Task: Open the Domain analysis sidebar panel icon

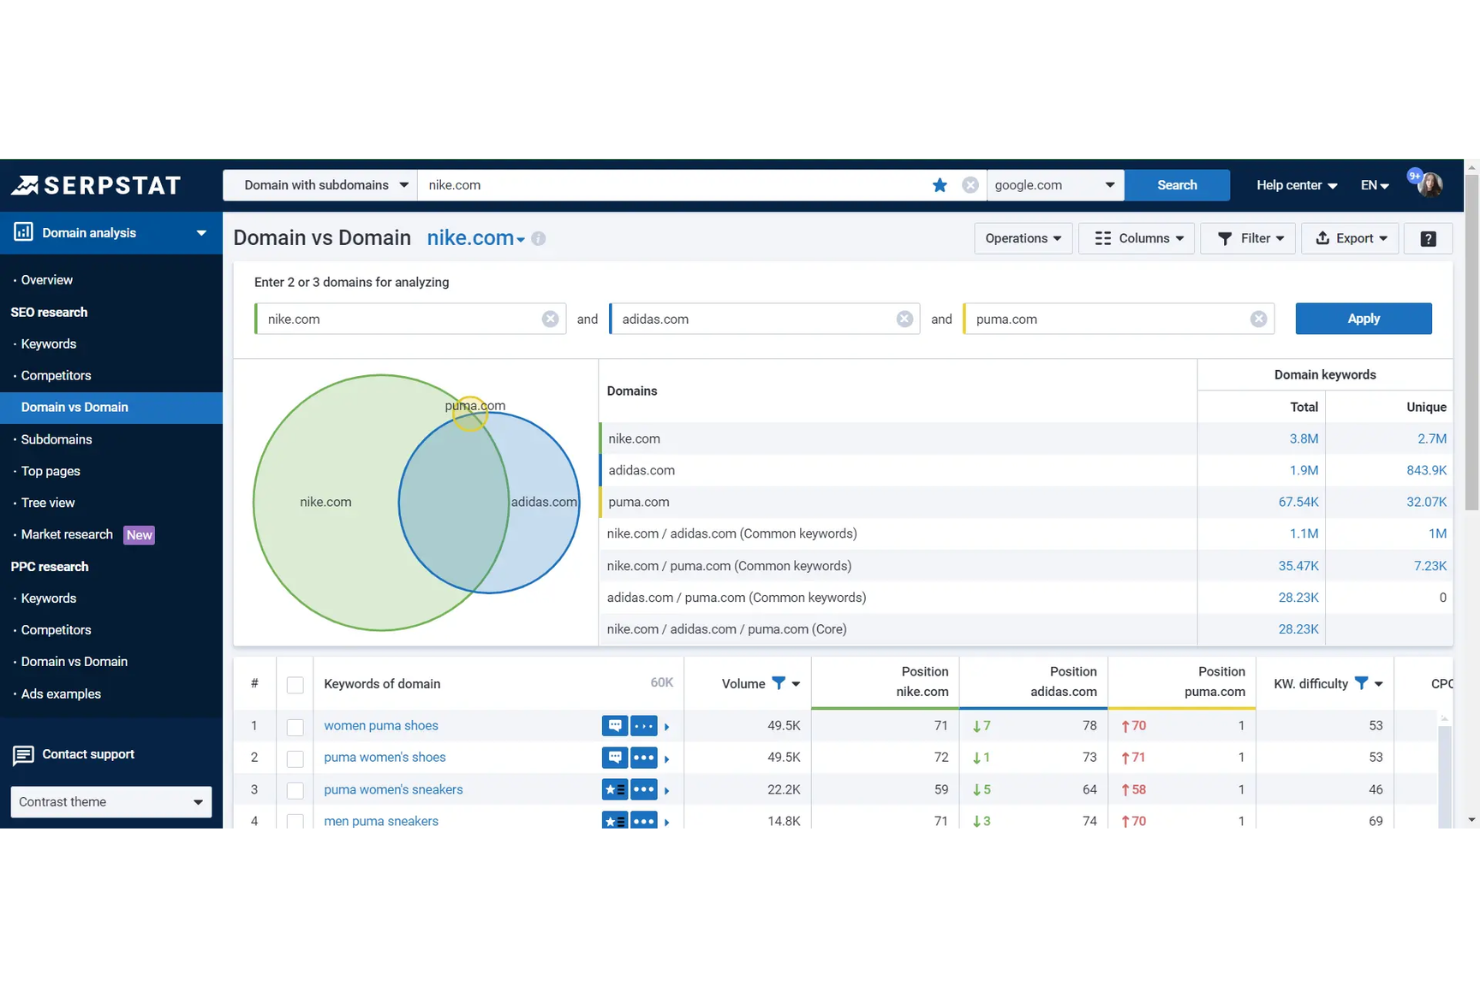Action: [x=23, y=232]
